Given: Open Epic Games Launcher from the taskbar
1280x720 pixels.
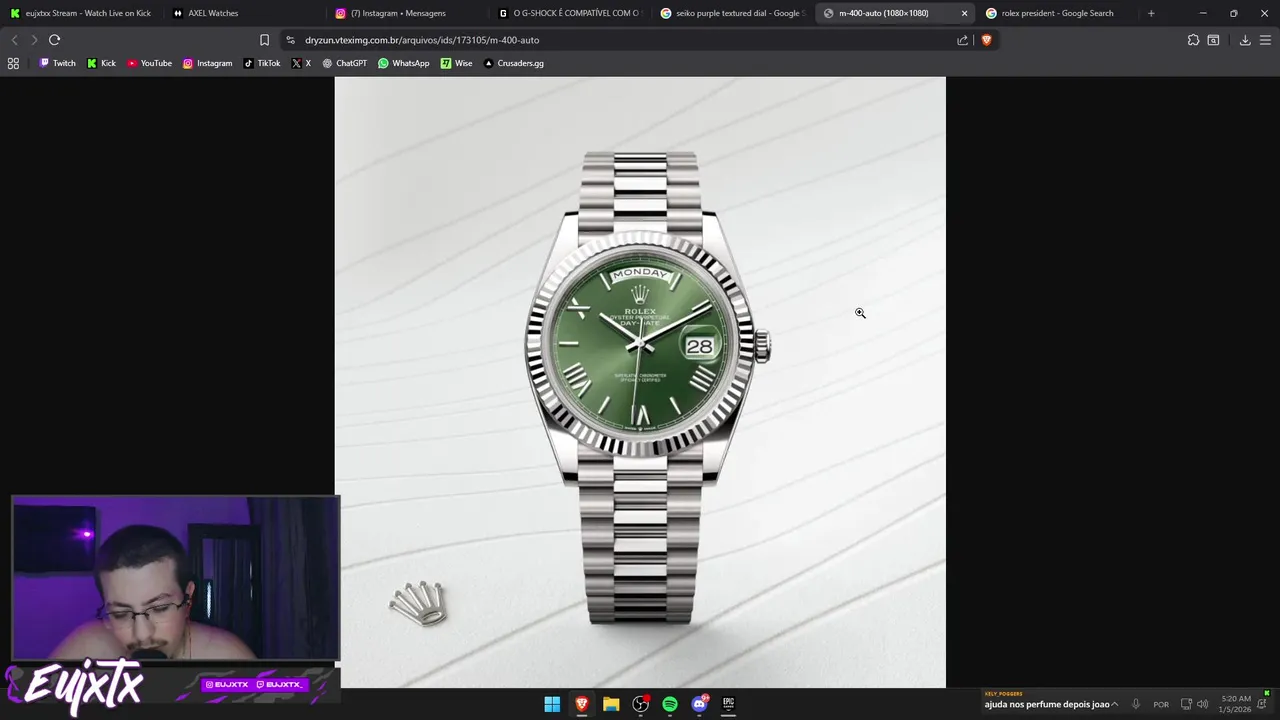Looking at the screenshot, I should 729,704.
